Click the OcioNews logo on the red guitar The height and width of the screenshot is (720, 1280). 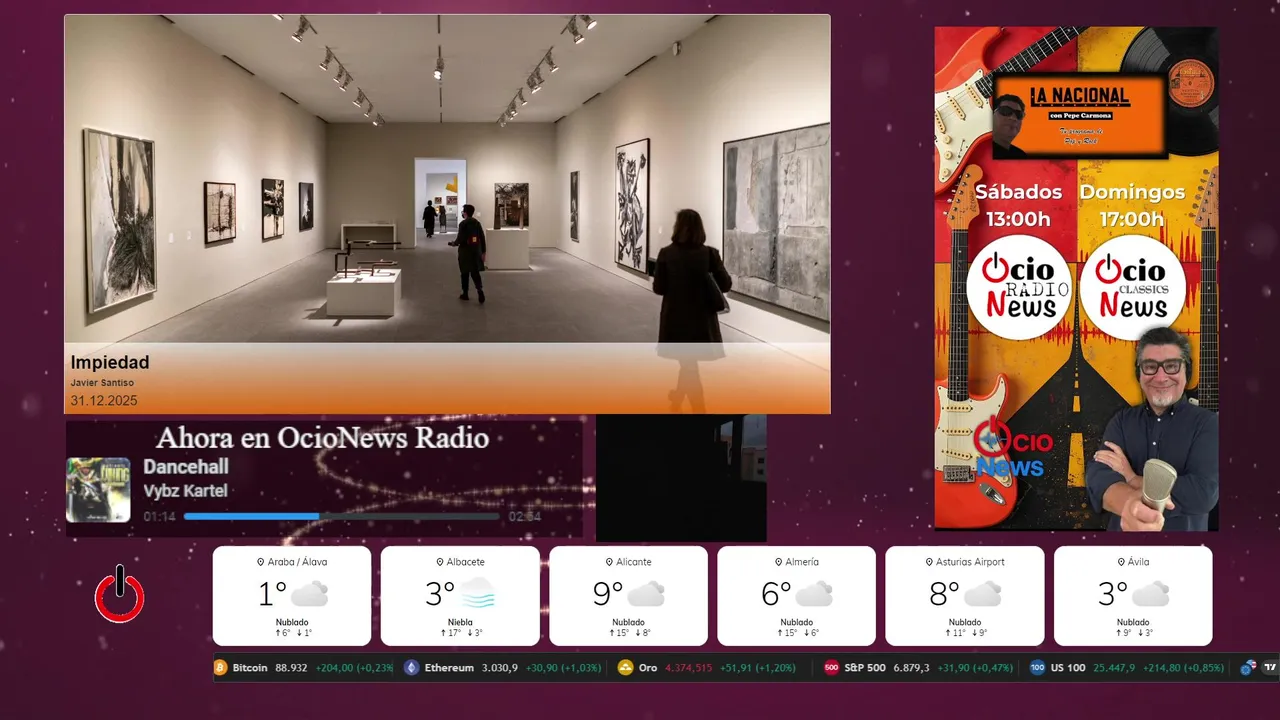(x=1012, y=448)
